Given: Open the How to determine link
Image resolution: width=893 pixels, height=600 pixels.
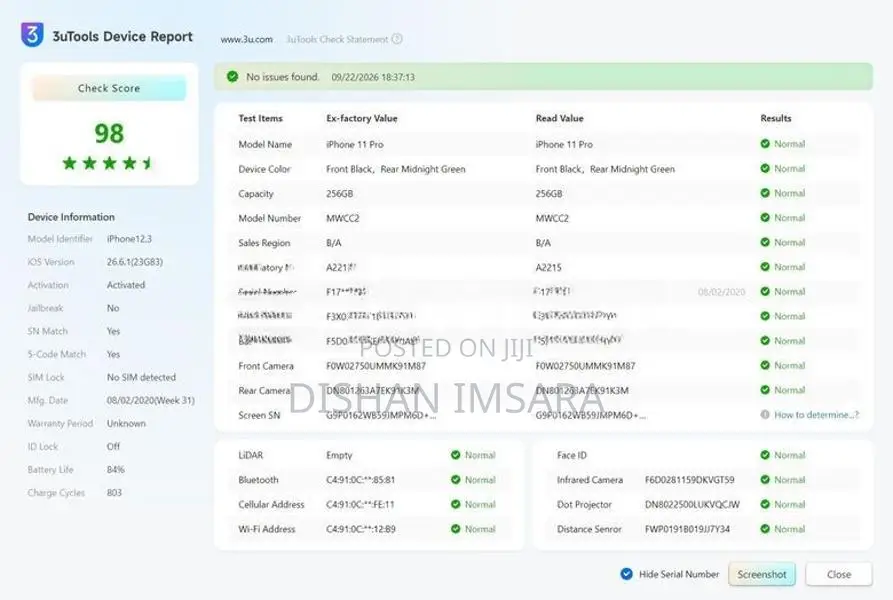Looking at the screenshot, I should [816, 414].
